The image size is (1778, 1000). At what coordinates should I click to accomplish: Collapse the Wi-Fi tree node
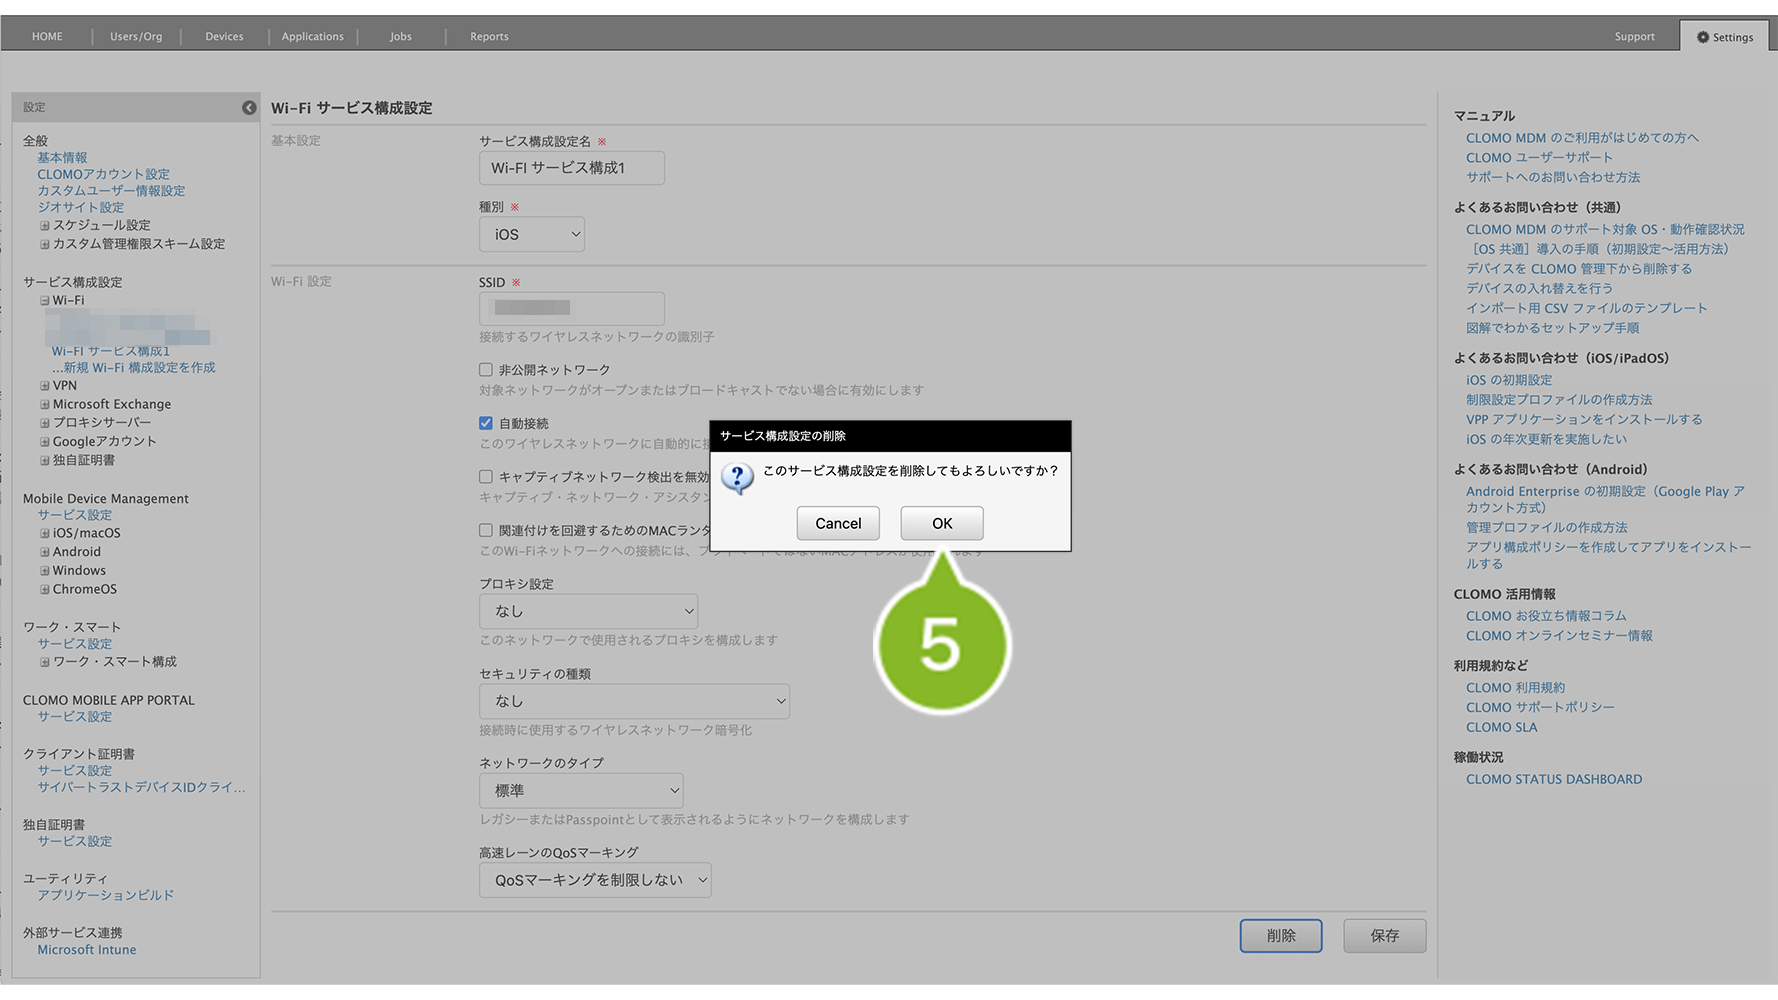(x=45, y=301)
